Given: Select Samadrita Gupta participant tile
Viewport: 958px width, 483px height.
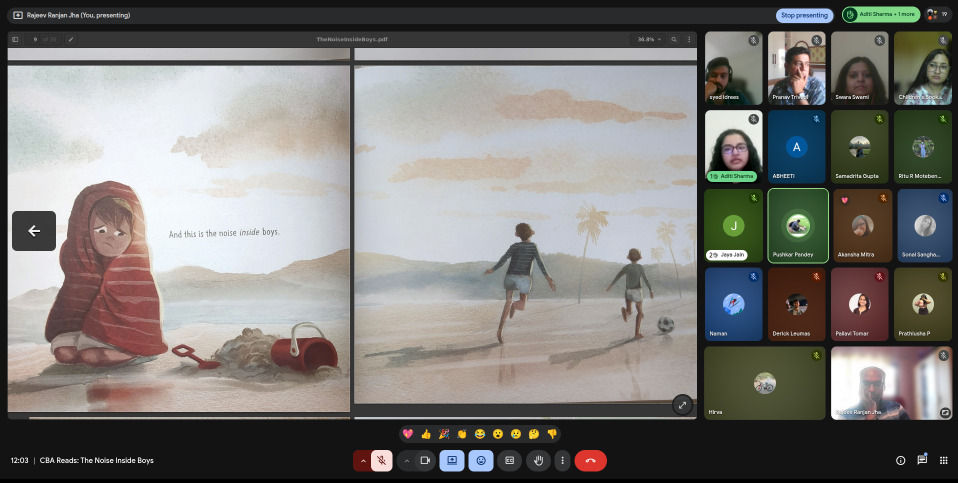Looking at the screenshot, I should tap(860, 147).
